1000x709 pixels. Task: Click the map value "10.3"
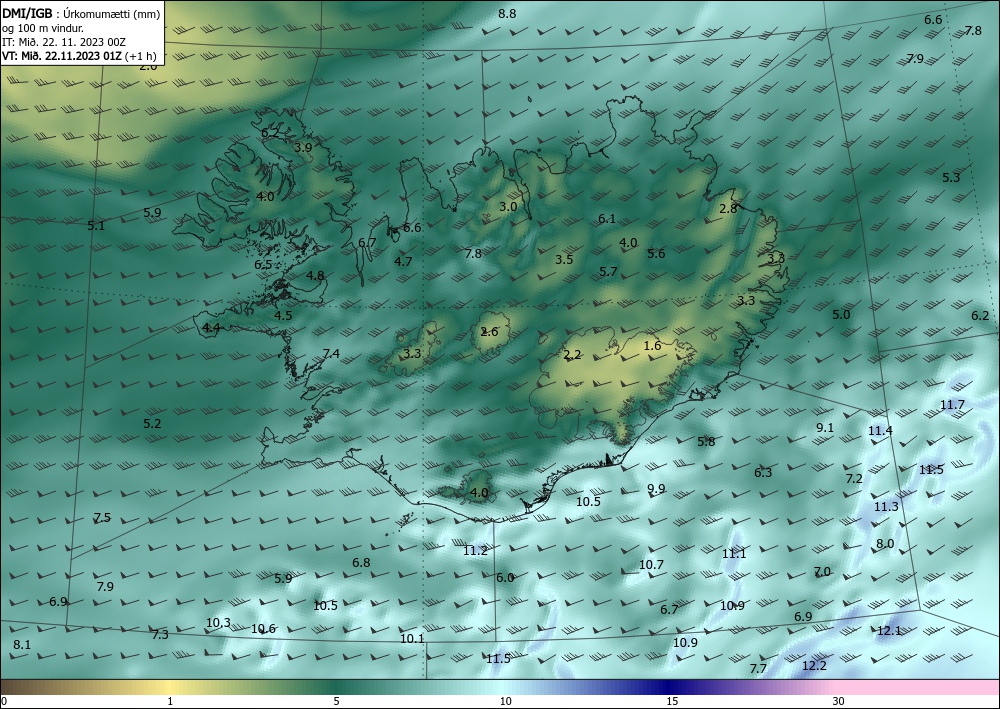218,622
